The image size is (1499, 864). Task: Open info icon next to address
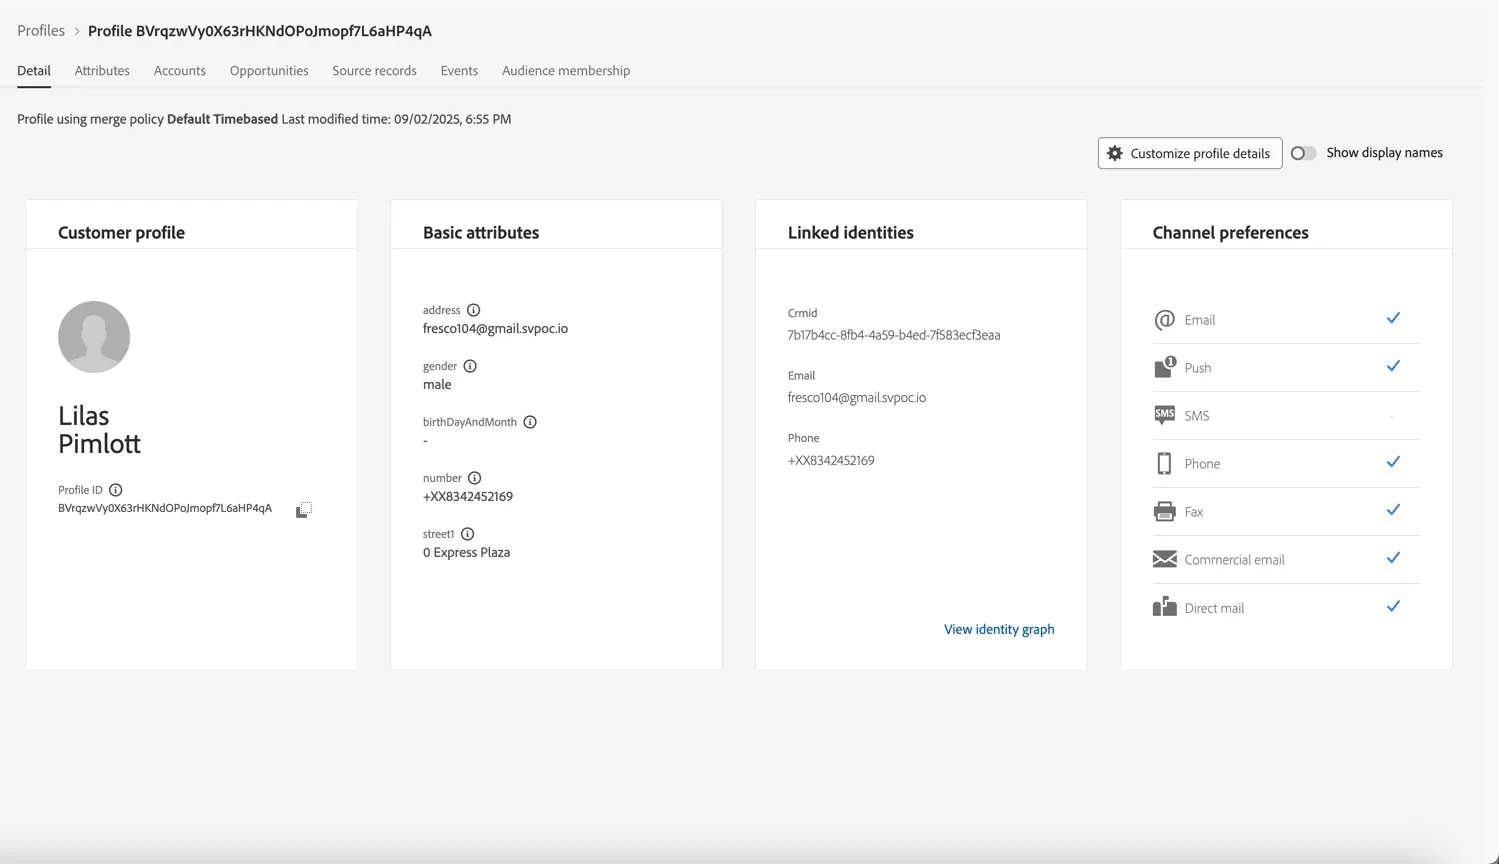click(474, 310)
